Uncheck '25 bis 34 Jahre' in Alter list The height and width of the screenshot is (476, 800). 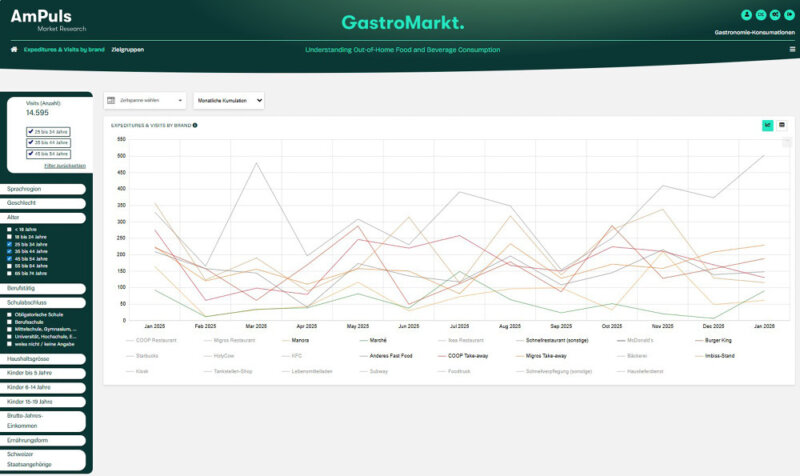(9, 244)
